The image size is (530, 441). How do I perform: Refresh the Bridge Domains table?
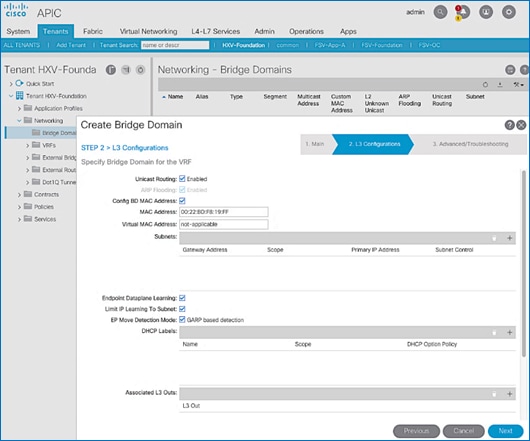(x=485, y=85)
